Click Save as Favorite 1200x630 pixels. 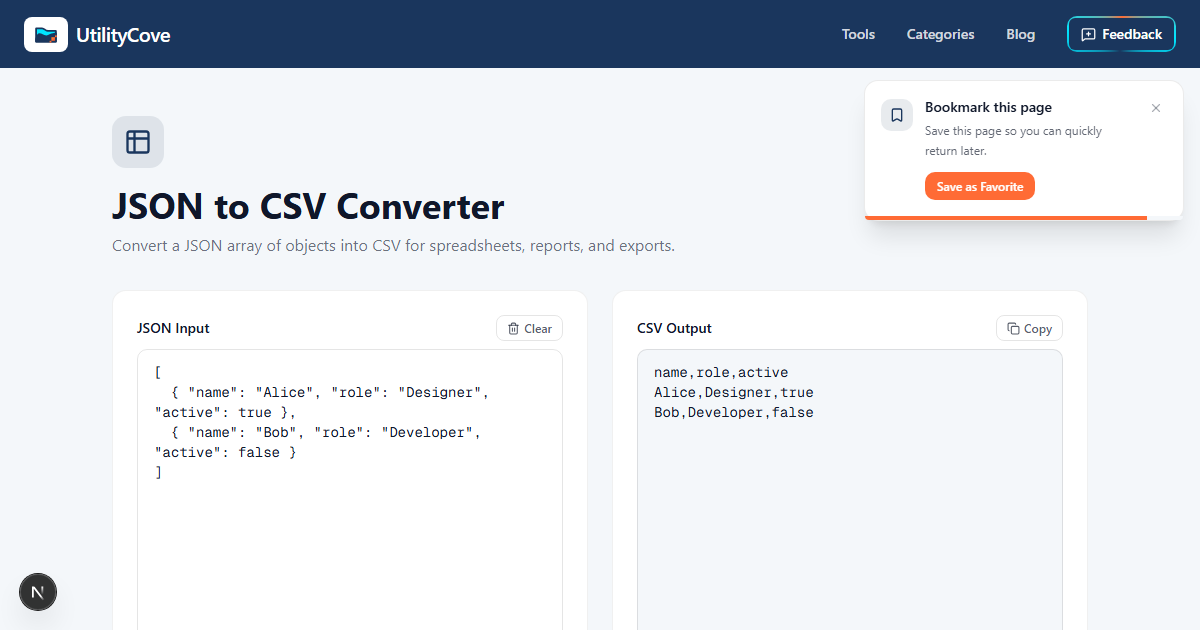[980, 186]
